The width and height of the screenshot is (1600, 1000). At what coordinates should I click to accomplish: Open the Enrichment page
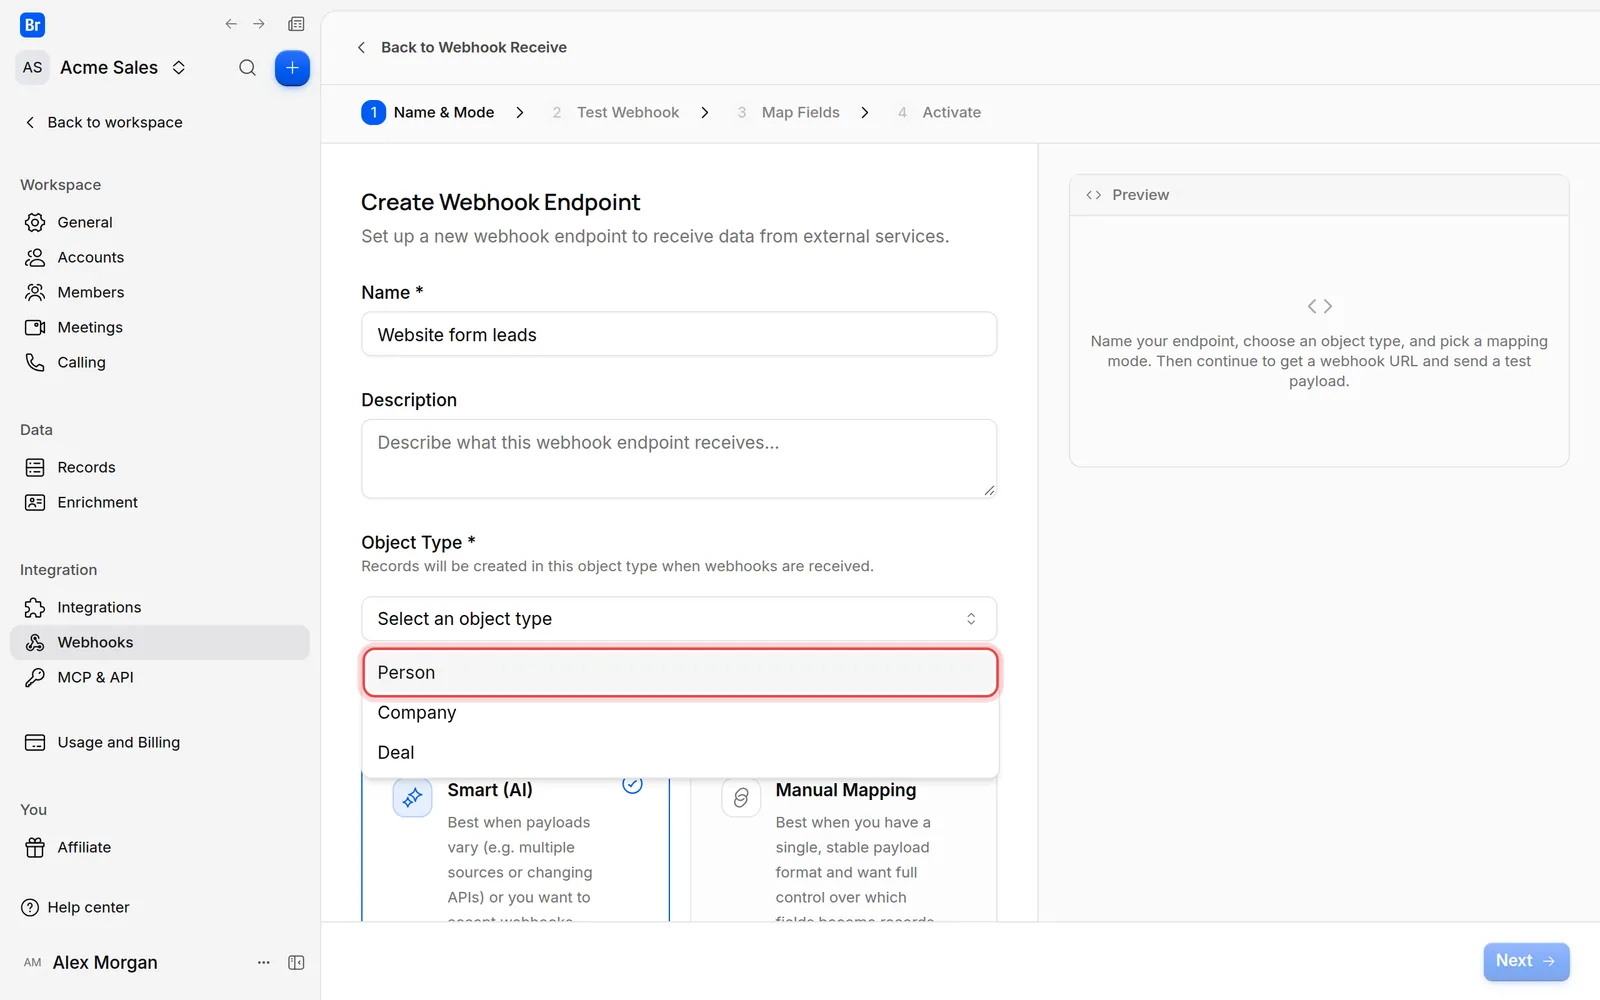click(x=160, y=502)
